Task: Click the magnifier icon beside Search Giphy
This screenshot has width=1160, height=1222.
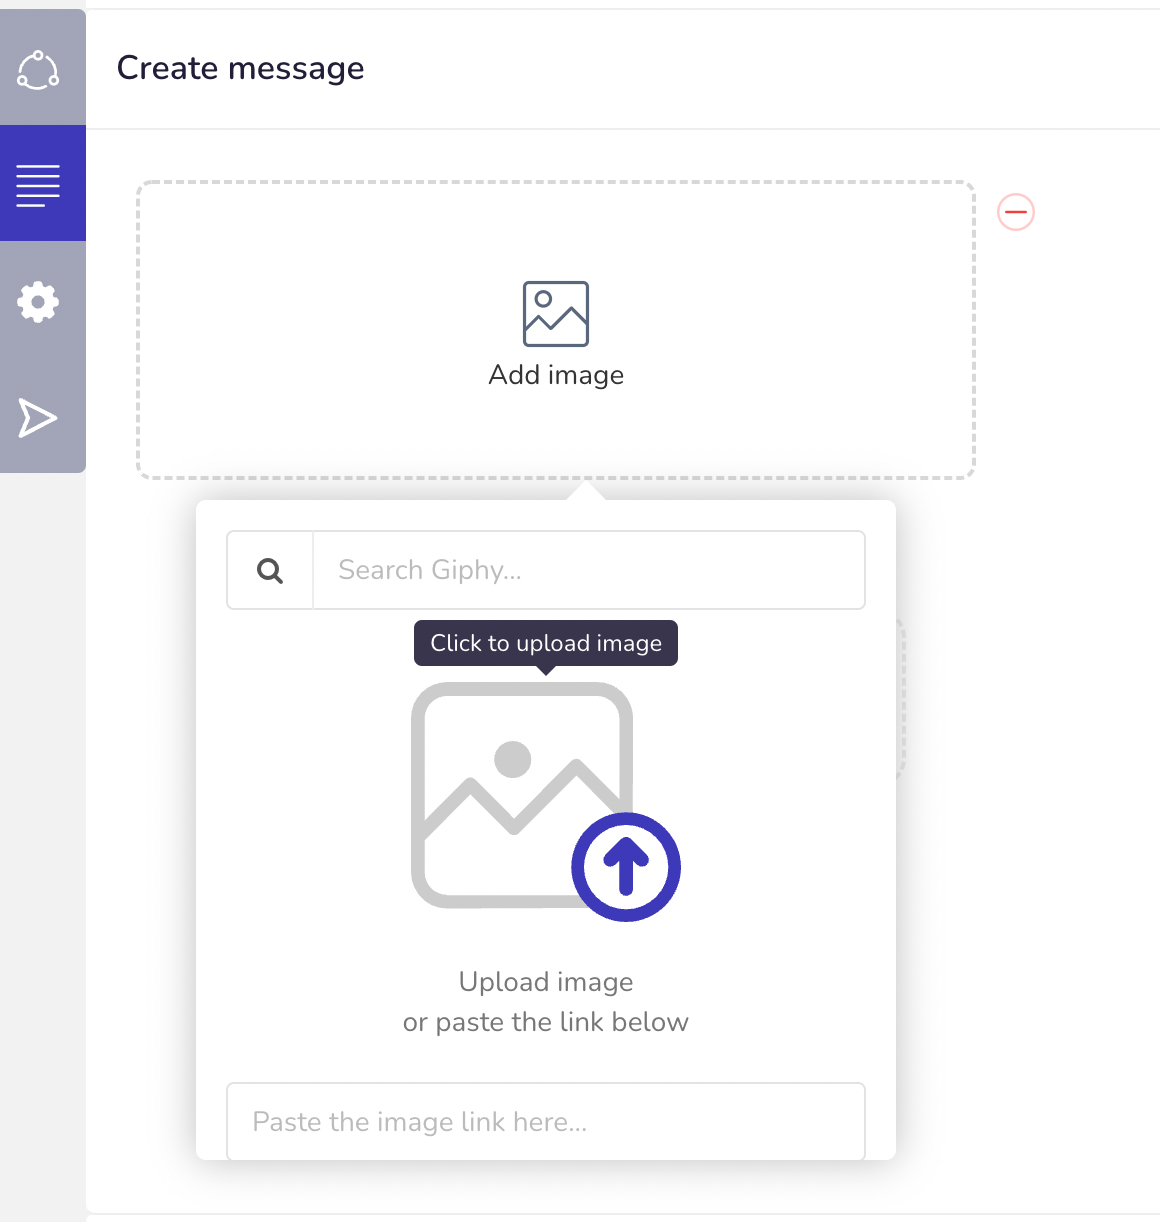Action: [x=270, y=570]
